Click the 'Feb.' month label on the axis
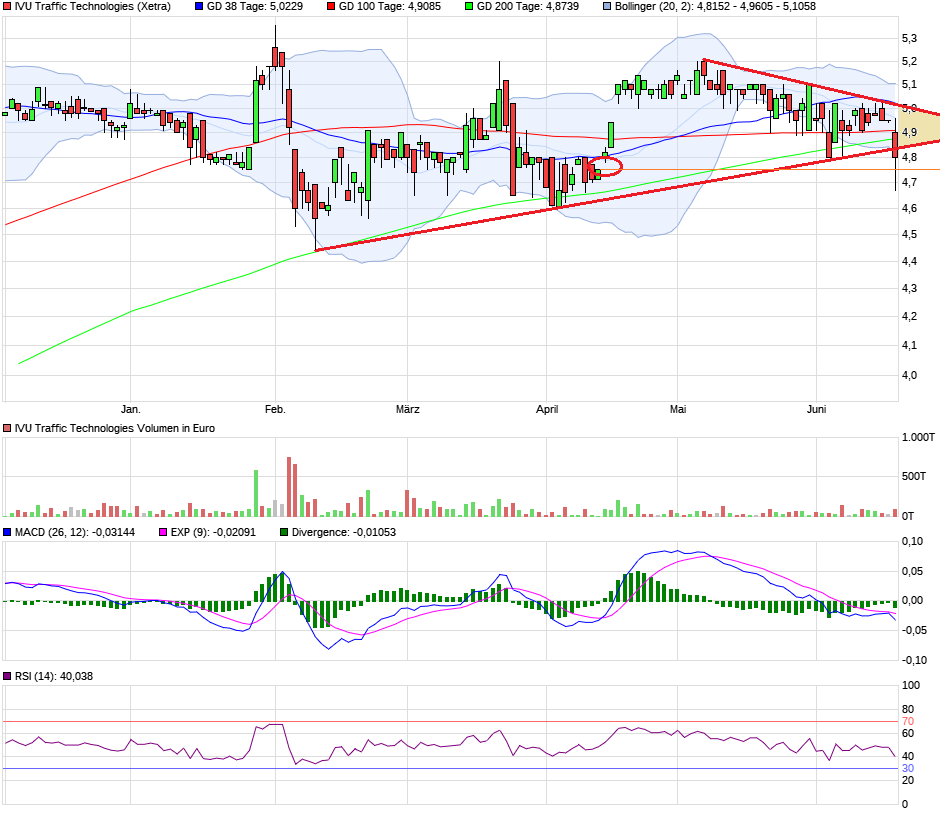The image size is (940, 814). click(x=275, y=409)
